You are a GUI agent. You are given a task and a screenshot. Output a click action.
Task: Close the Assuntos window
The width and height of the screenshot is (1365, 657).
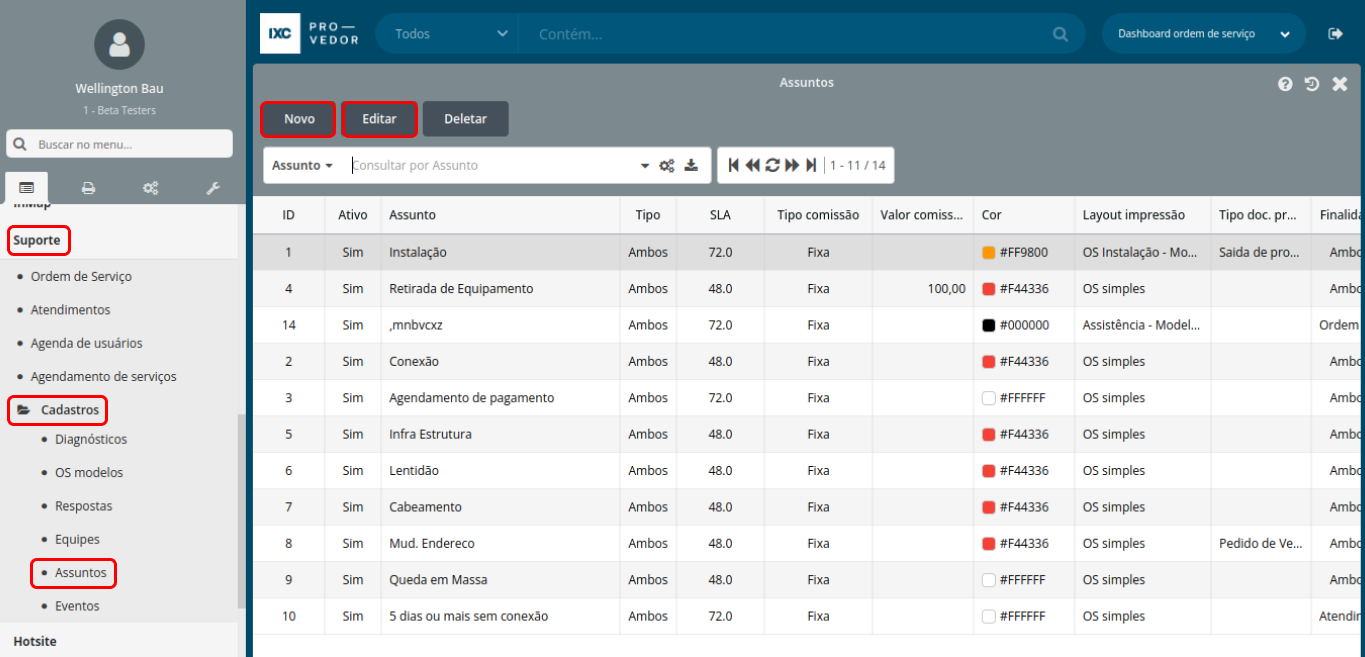(x=1340, y=84)
